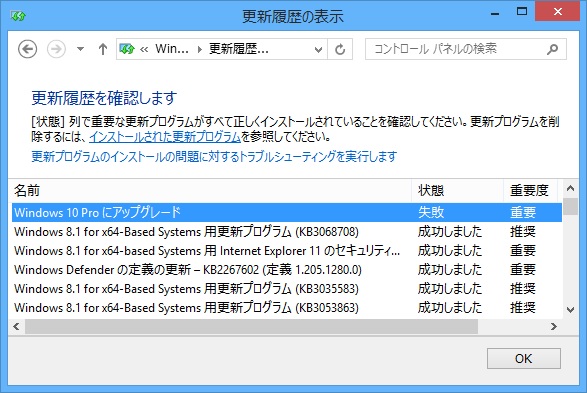
Task: Sort by the 名前 column header
Action: [x=210, y=191]
